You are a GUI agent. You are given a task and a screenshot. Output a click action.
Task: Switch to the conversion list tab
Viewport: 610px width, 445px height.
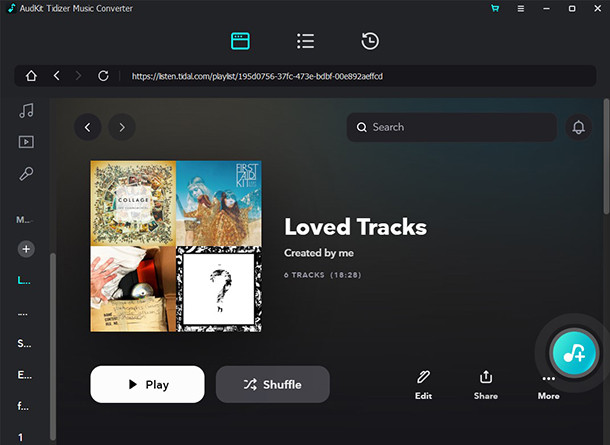(x=305, y=41)
